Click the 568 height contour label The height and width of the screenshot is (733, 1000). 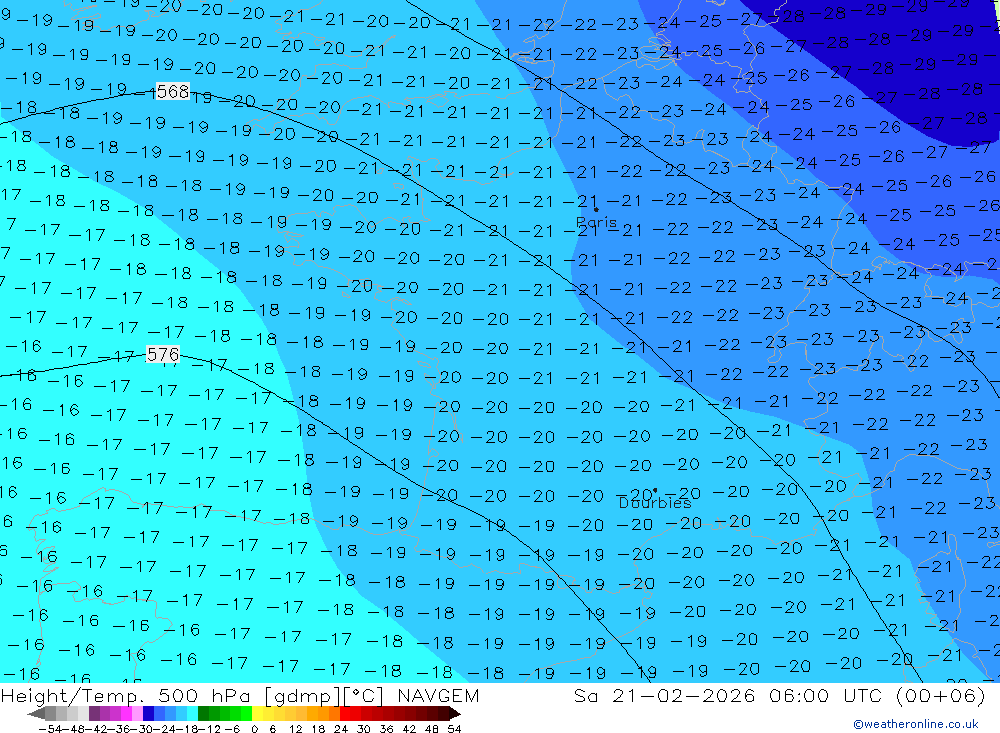173,92
